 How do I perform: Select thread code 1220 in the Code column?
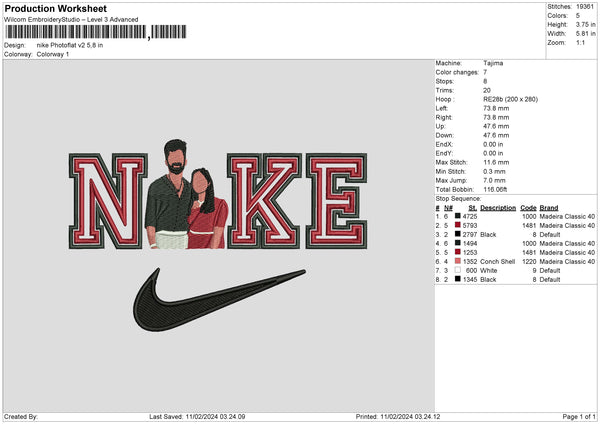tap(529, 261)
